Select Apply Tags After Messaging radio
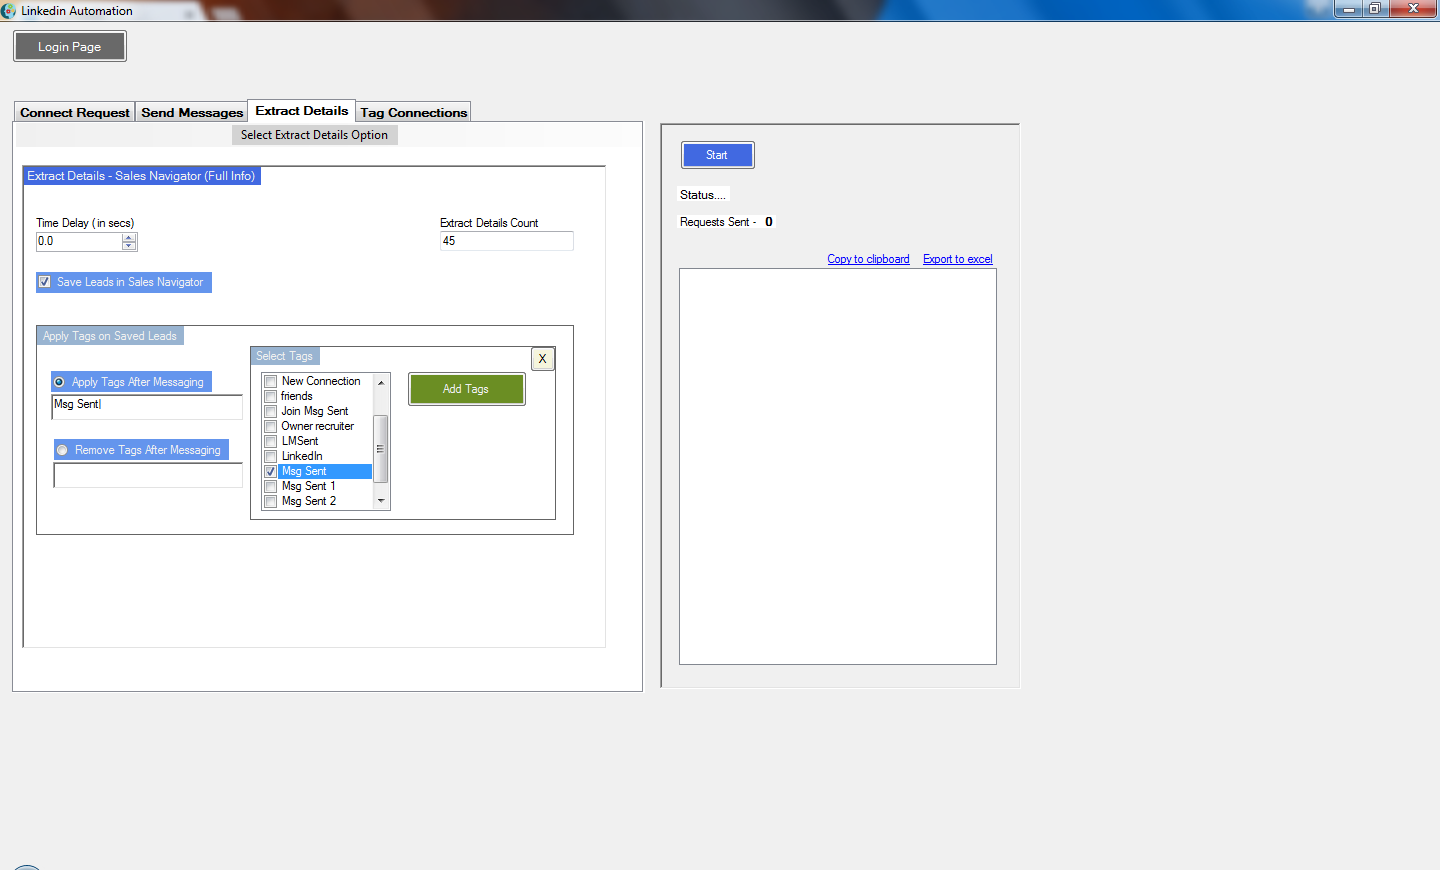Image resolution: width=1440 pixels, height=870 pixels. click(x=60, y=382)
